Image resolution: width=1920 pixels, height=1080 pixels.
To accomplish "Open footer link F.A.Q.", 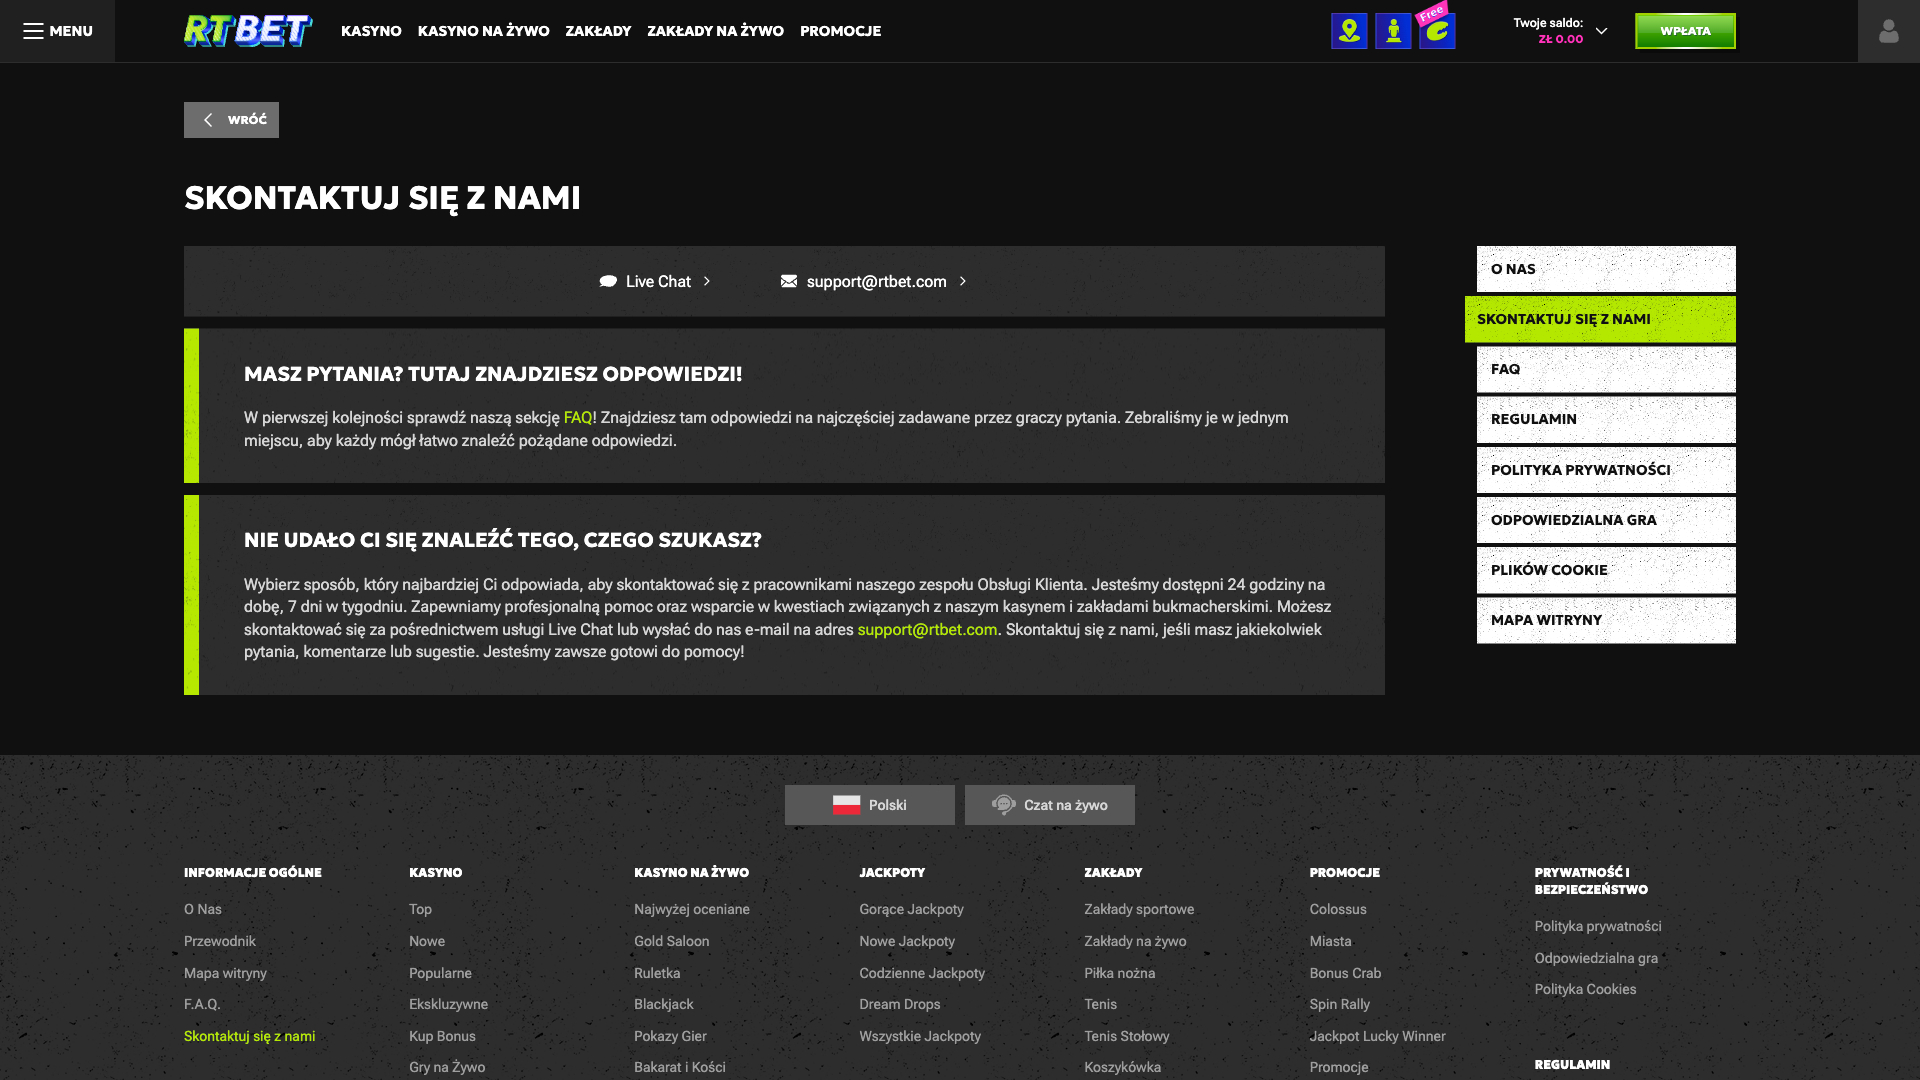I will [202, 1004].
